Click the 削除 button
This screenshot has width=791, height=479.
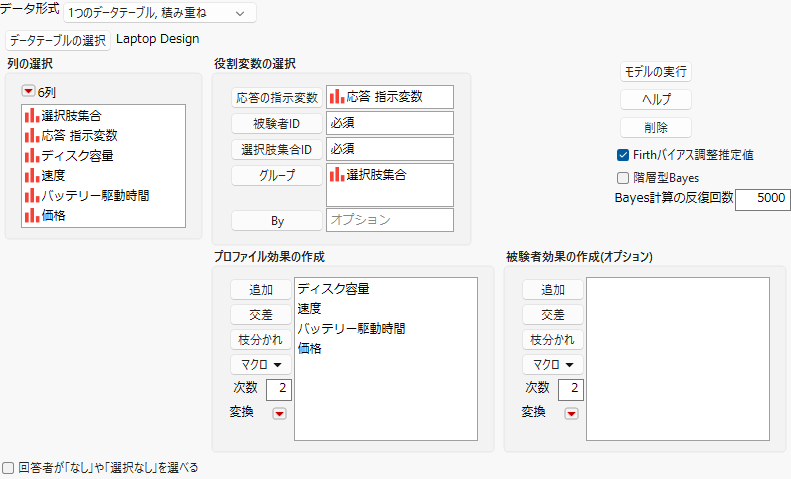[x=656, y=128]
